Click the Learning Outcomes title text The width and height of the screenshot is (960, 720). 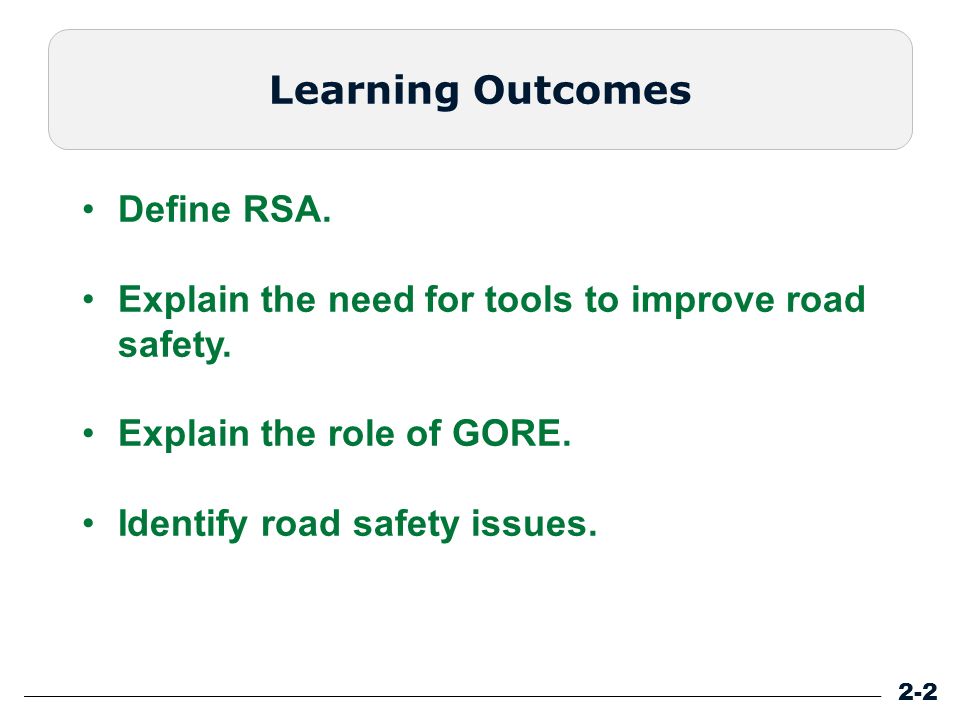(480, 91)
